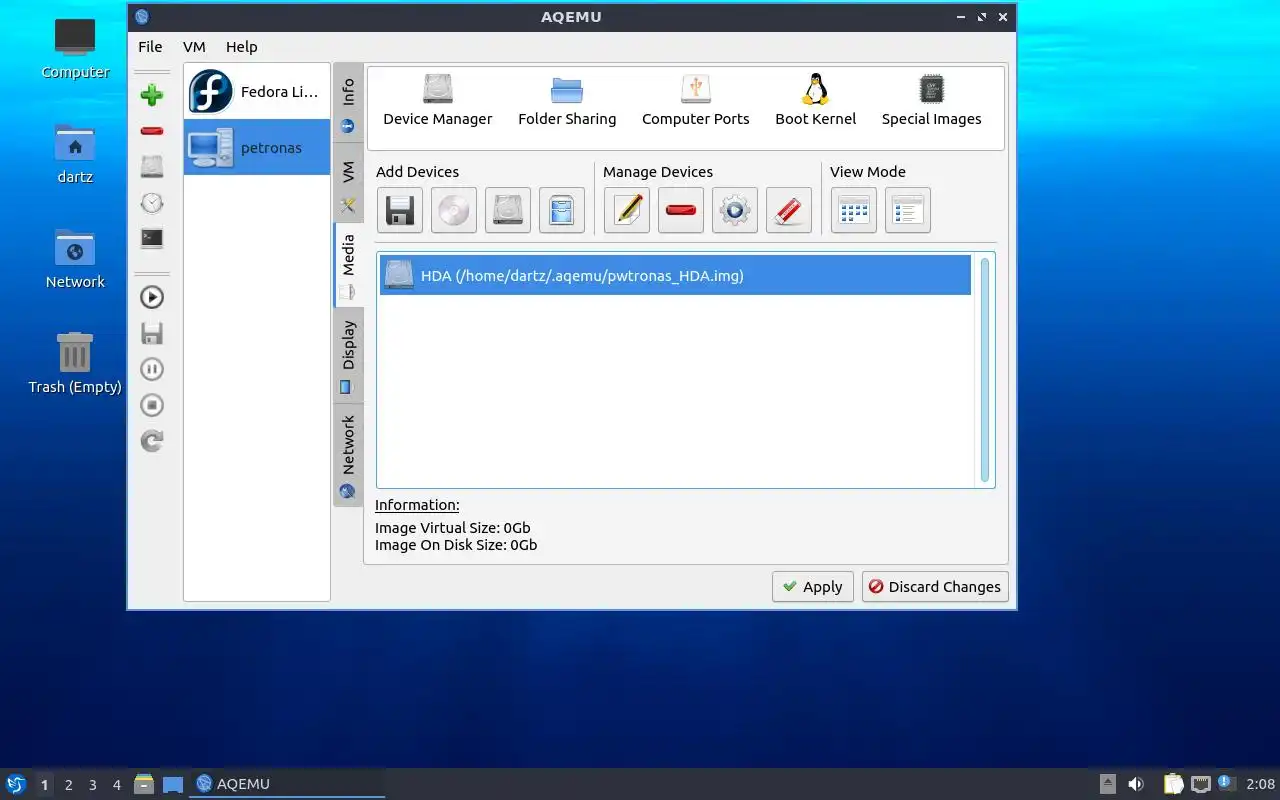
Task: Open device settings gear icon
Action: [x=735, y=210]
